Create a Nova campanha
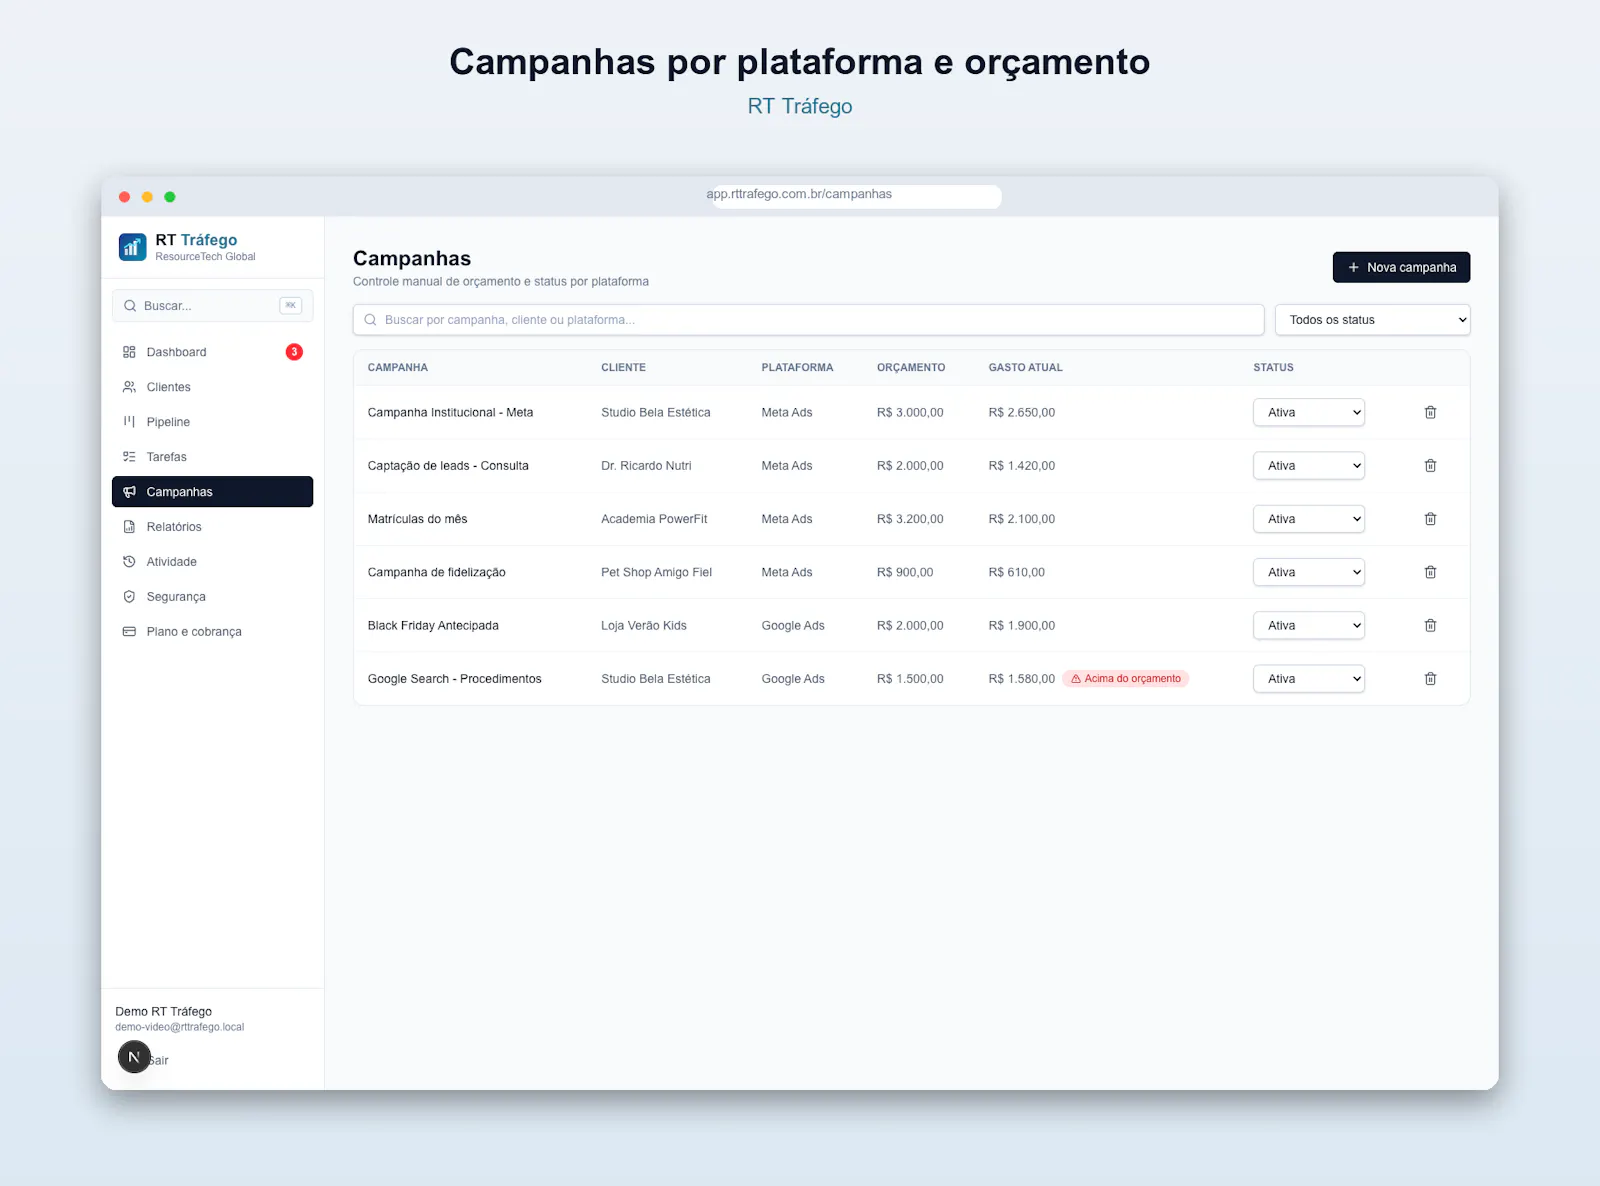Viewport: 1600px width, 1186px height. tap(1401, 267)
